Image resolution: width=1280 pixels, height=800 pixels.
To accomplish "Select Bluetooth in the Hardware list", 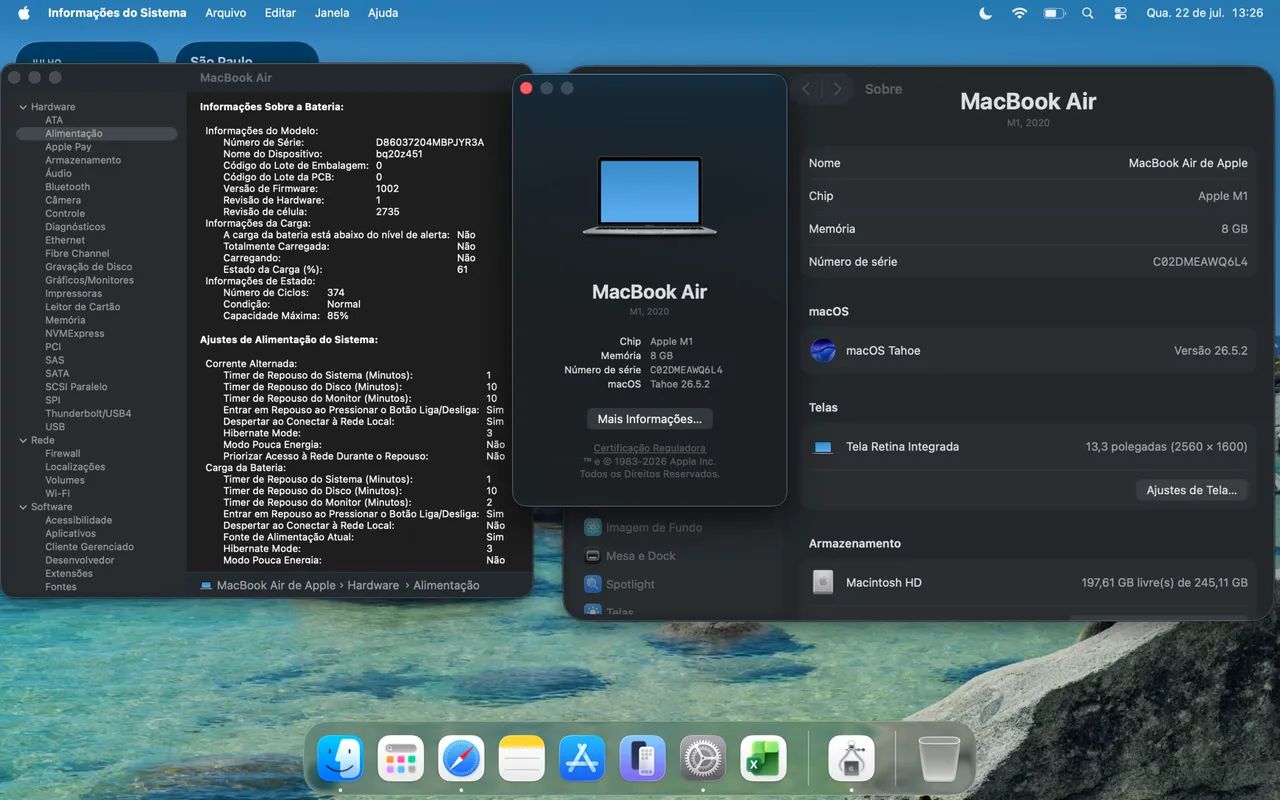I will [x=67, y=187].
